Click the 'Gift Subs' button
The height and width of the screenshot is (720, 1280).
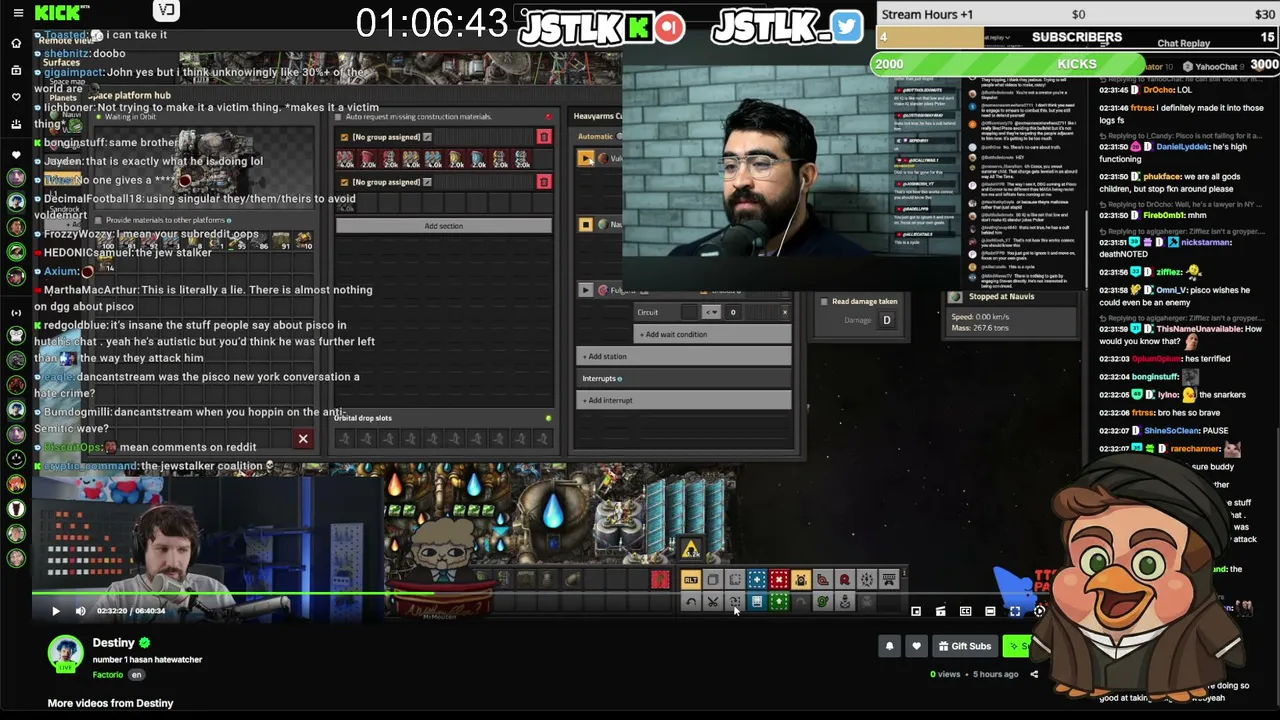pos(965,646)
